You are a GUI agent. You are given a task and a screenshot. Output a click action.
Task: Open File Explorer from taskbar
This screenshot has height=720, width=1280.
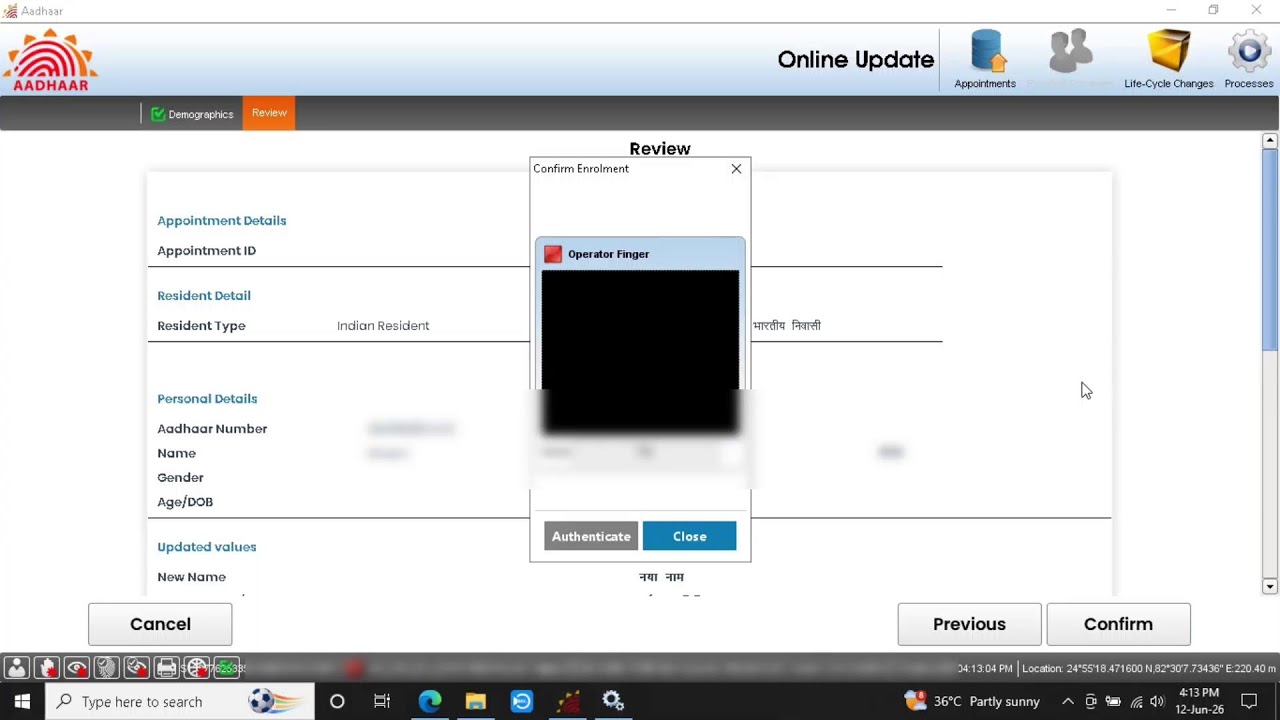coord(476,701)
